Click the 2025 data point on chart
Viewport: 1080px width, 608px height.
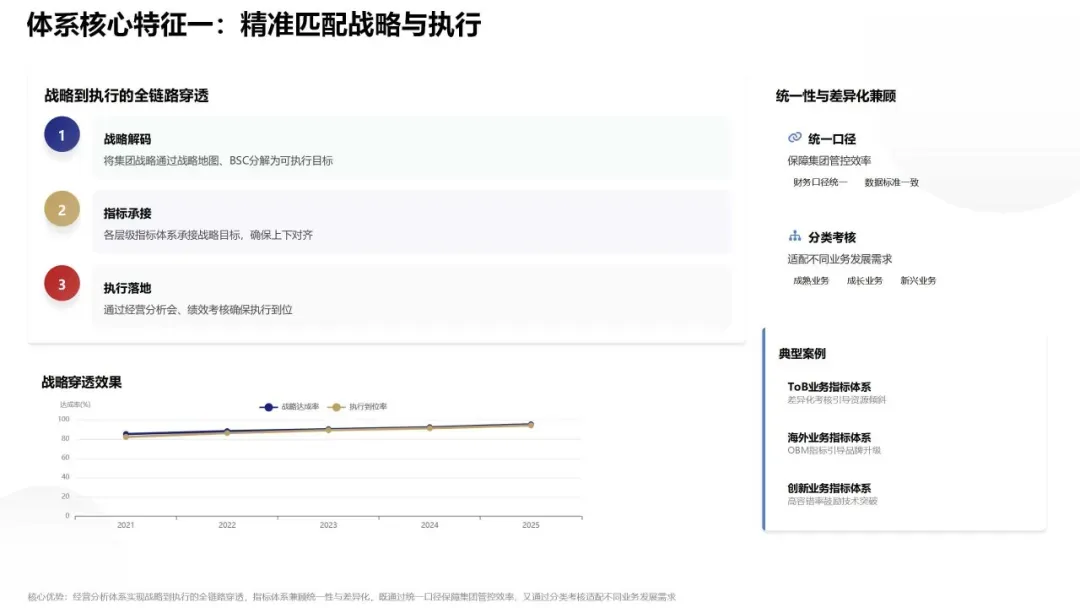click(x=531, y=425)
